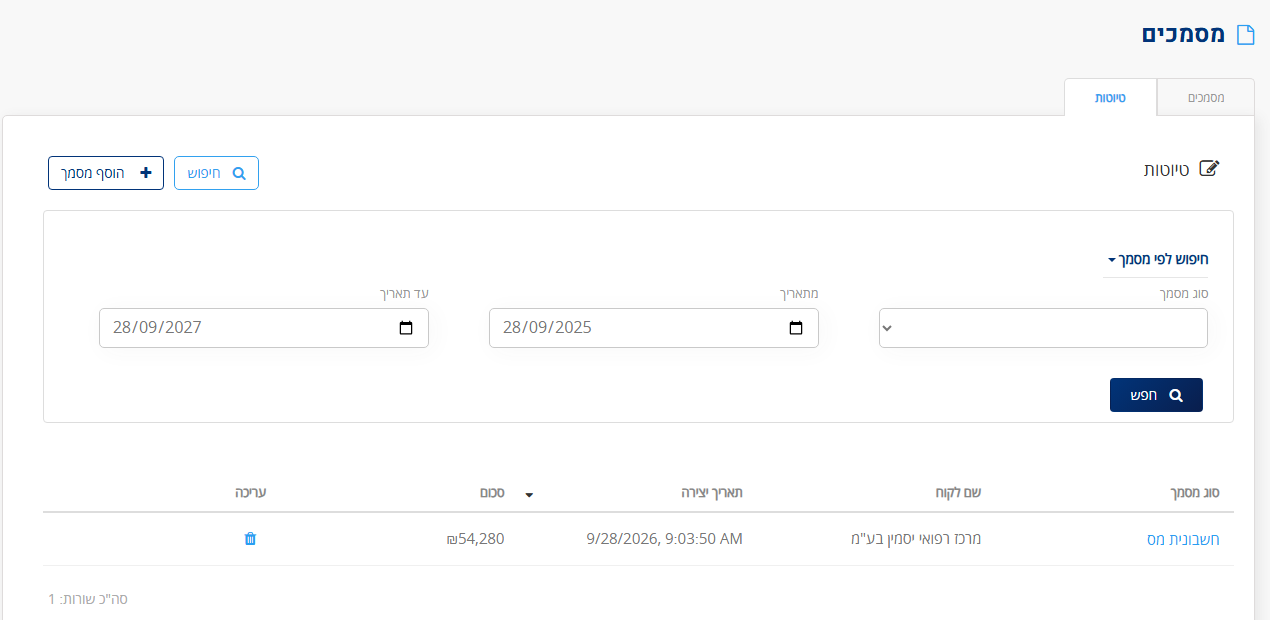Click the שם לקוח column header

[x=957, y=493]
